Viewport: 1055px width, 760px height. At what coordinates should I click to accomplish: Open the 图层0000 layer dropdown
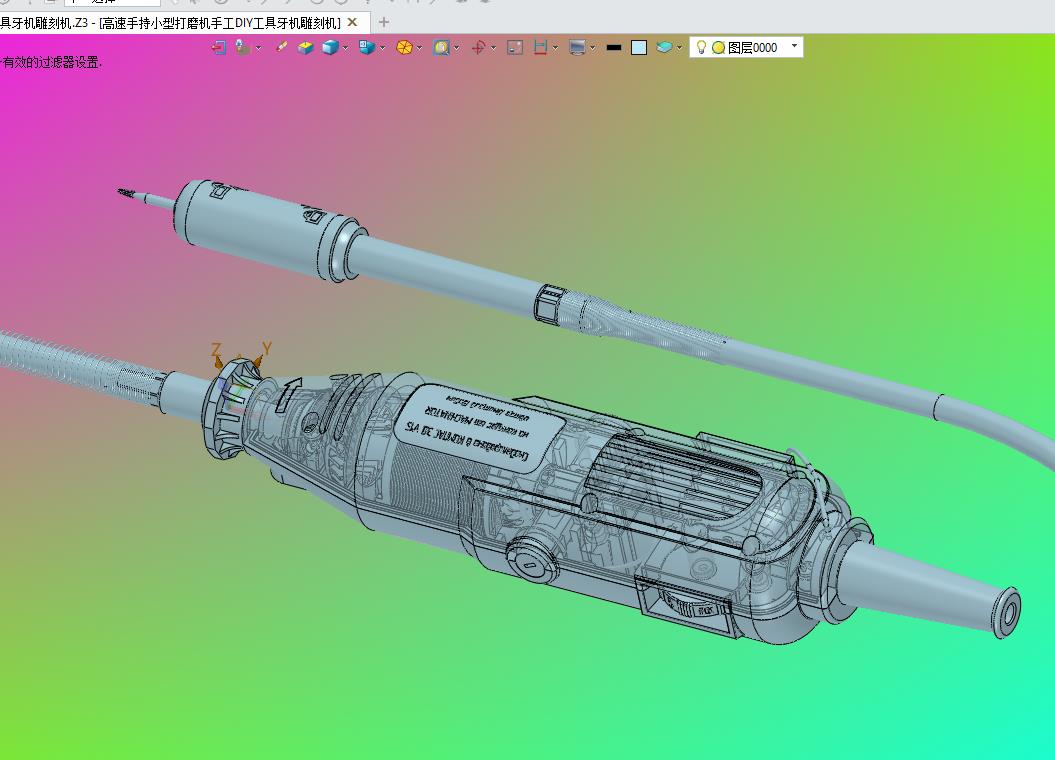pyautogui.click(x=794, y=46)
